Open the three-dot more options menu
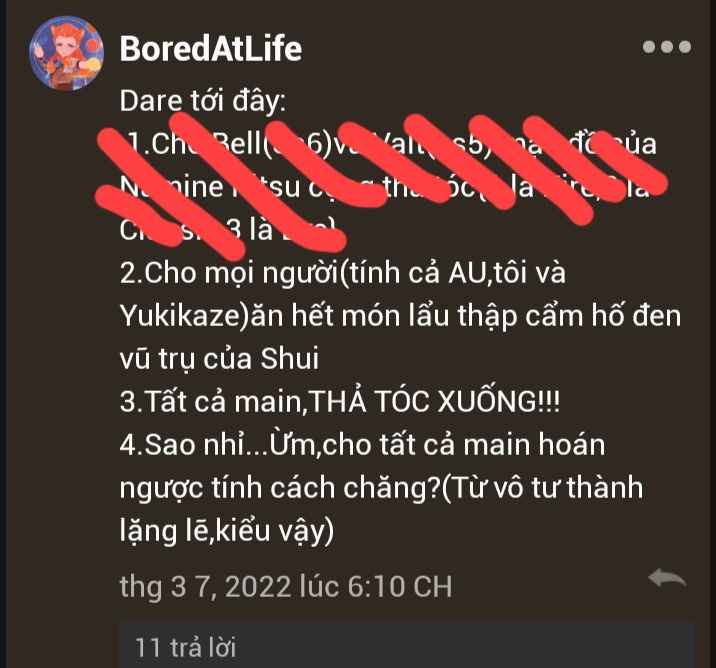 pos(667,47)
